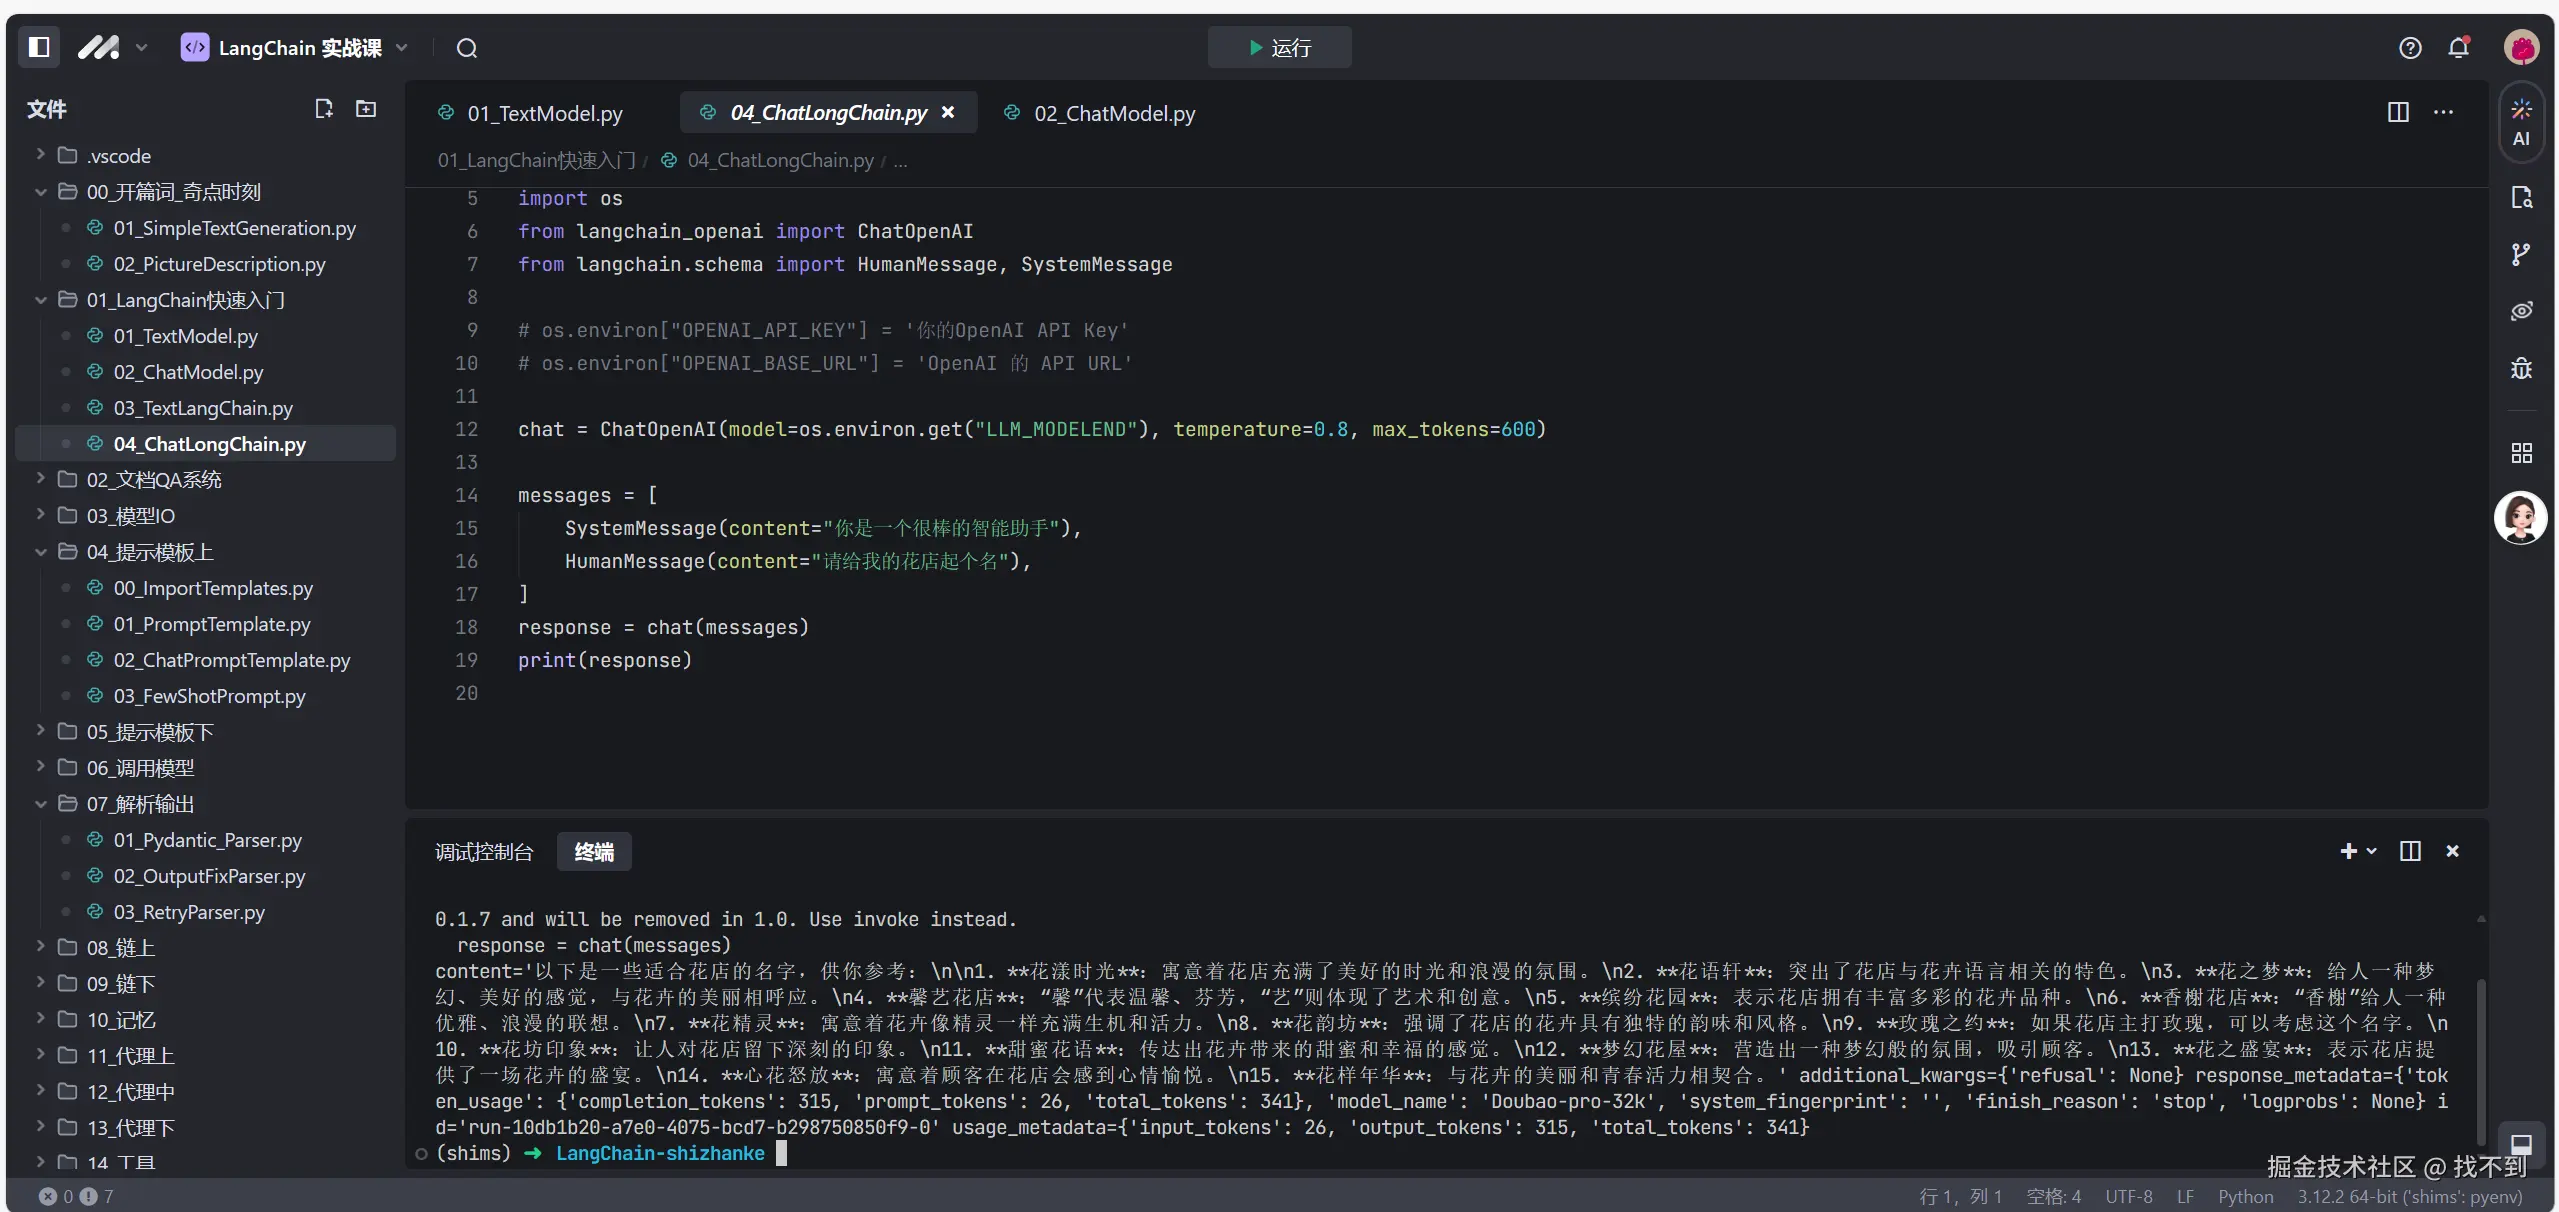This screenshot has height=1212, width=2559.
Task: Open the help question mark icon
Action: (2410, 47)
